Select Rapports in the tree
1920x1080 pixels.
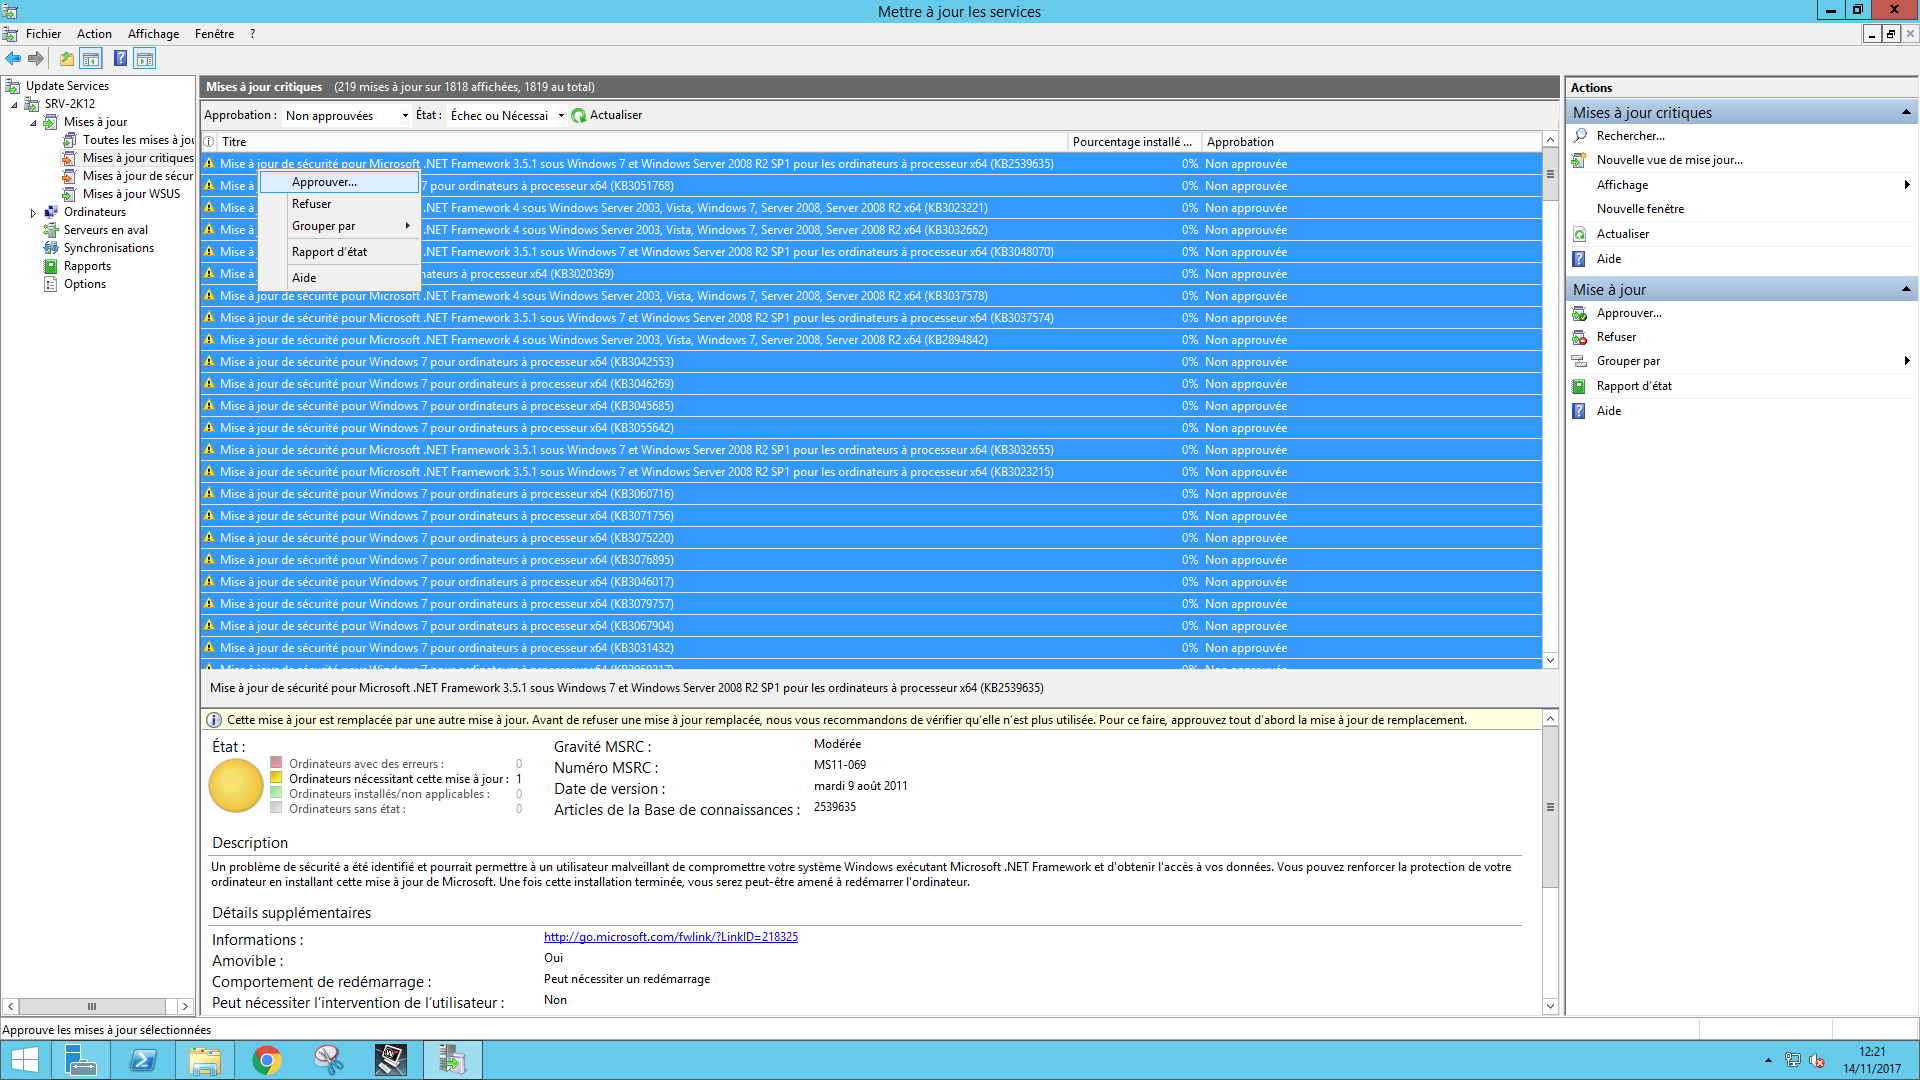[x=87, y=266]
